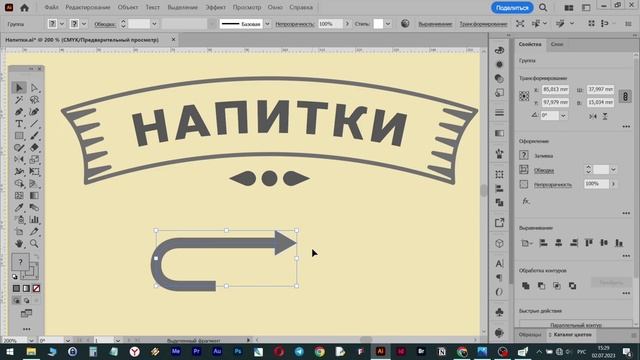Flip selection horizontally in Transform section
This screenshot has height=360, width=640.
(593, 116)
